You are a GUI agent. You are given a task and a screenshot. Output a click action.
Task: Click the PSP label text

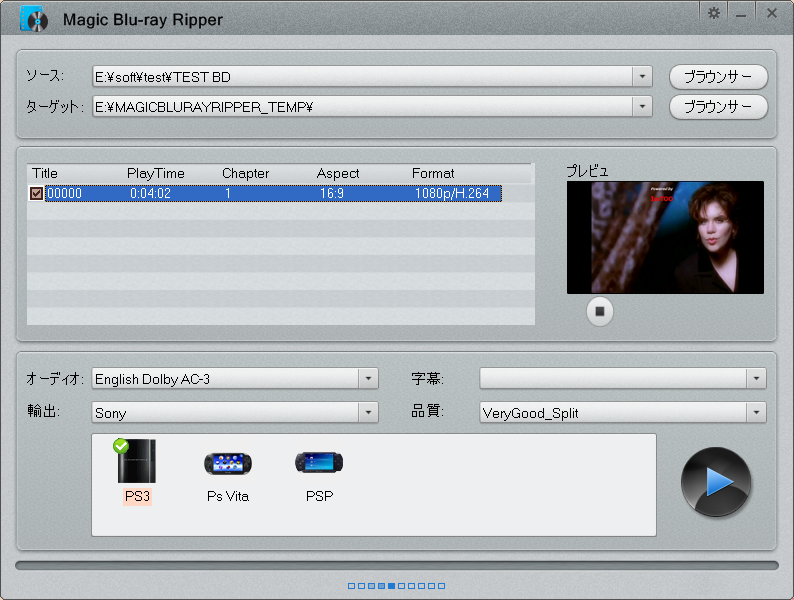pos(320,496)
